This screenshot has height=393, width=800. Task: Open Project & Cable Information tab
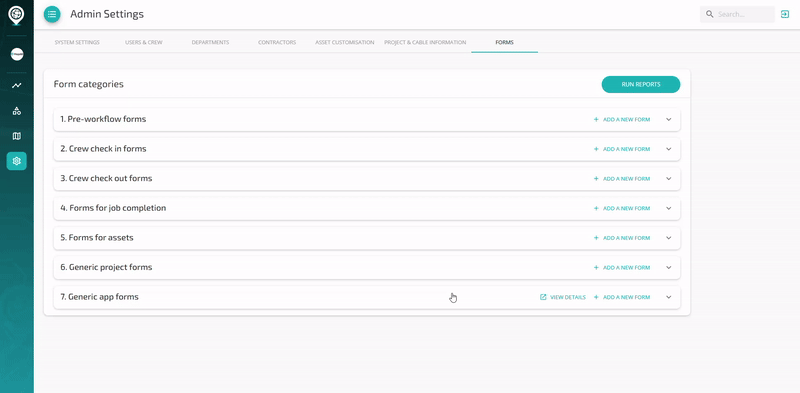click(425, 42)
